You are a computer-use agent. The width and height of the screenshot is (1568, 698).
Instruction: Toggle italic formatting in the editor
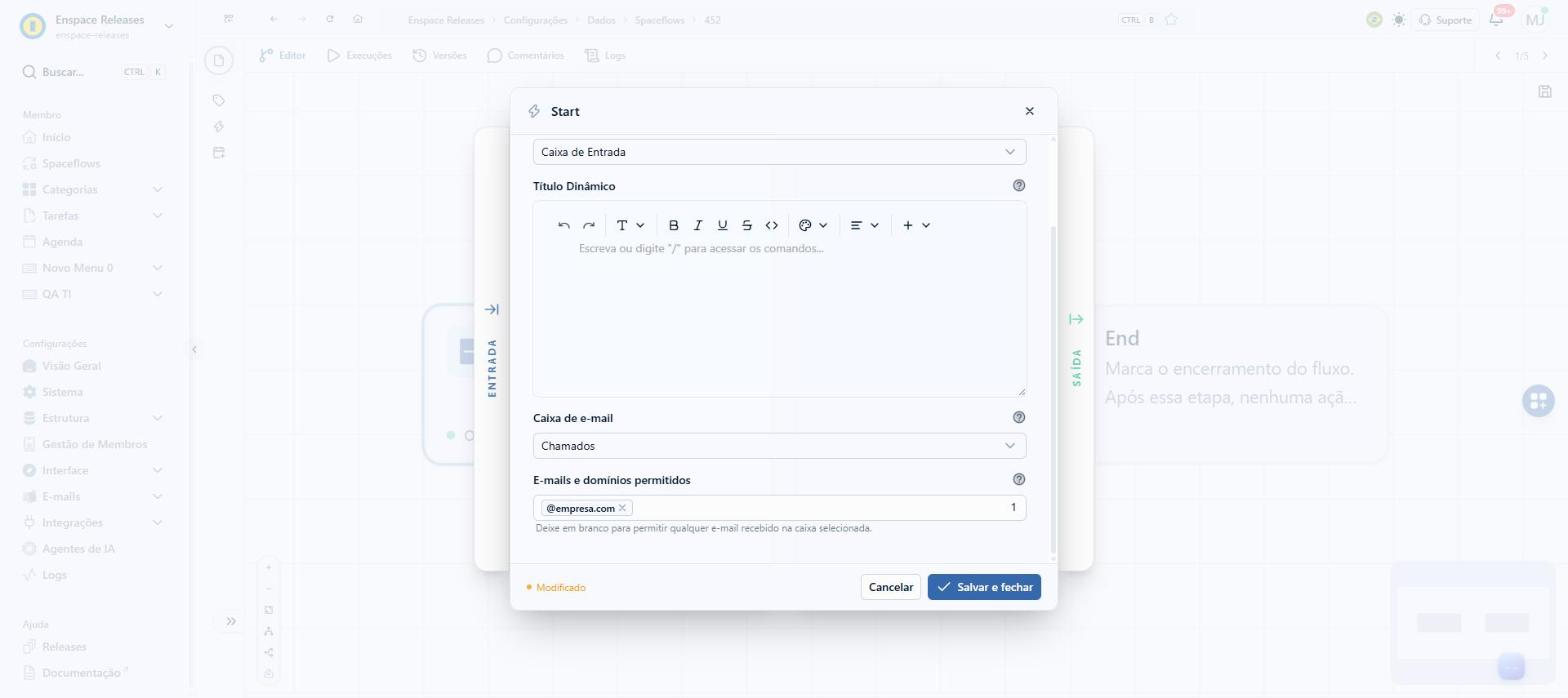click(698, 226)
